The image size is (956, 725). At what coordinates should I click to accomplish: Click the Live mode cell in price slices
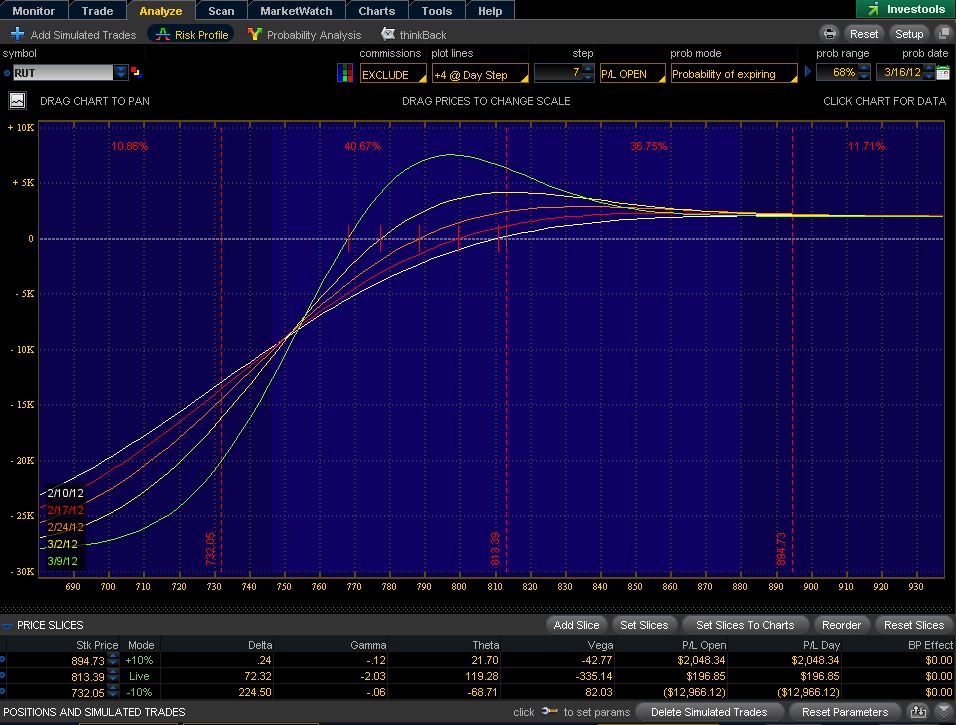coord(139,676)
